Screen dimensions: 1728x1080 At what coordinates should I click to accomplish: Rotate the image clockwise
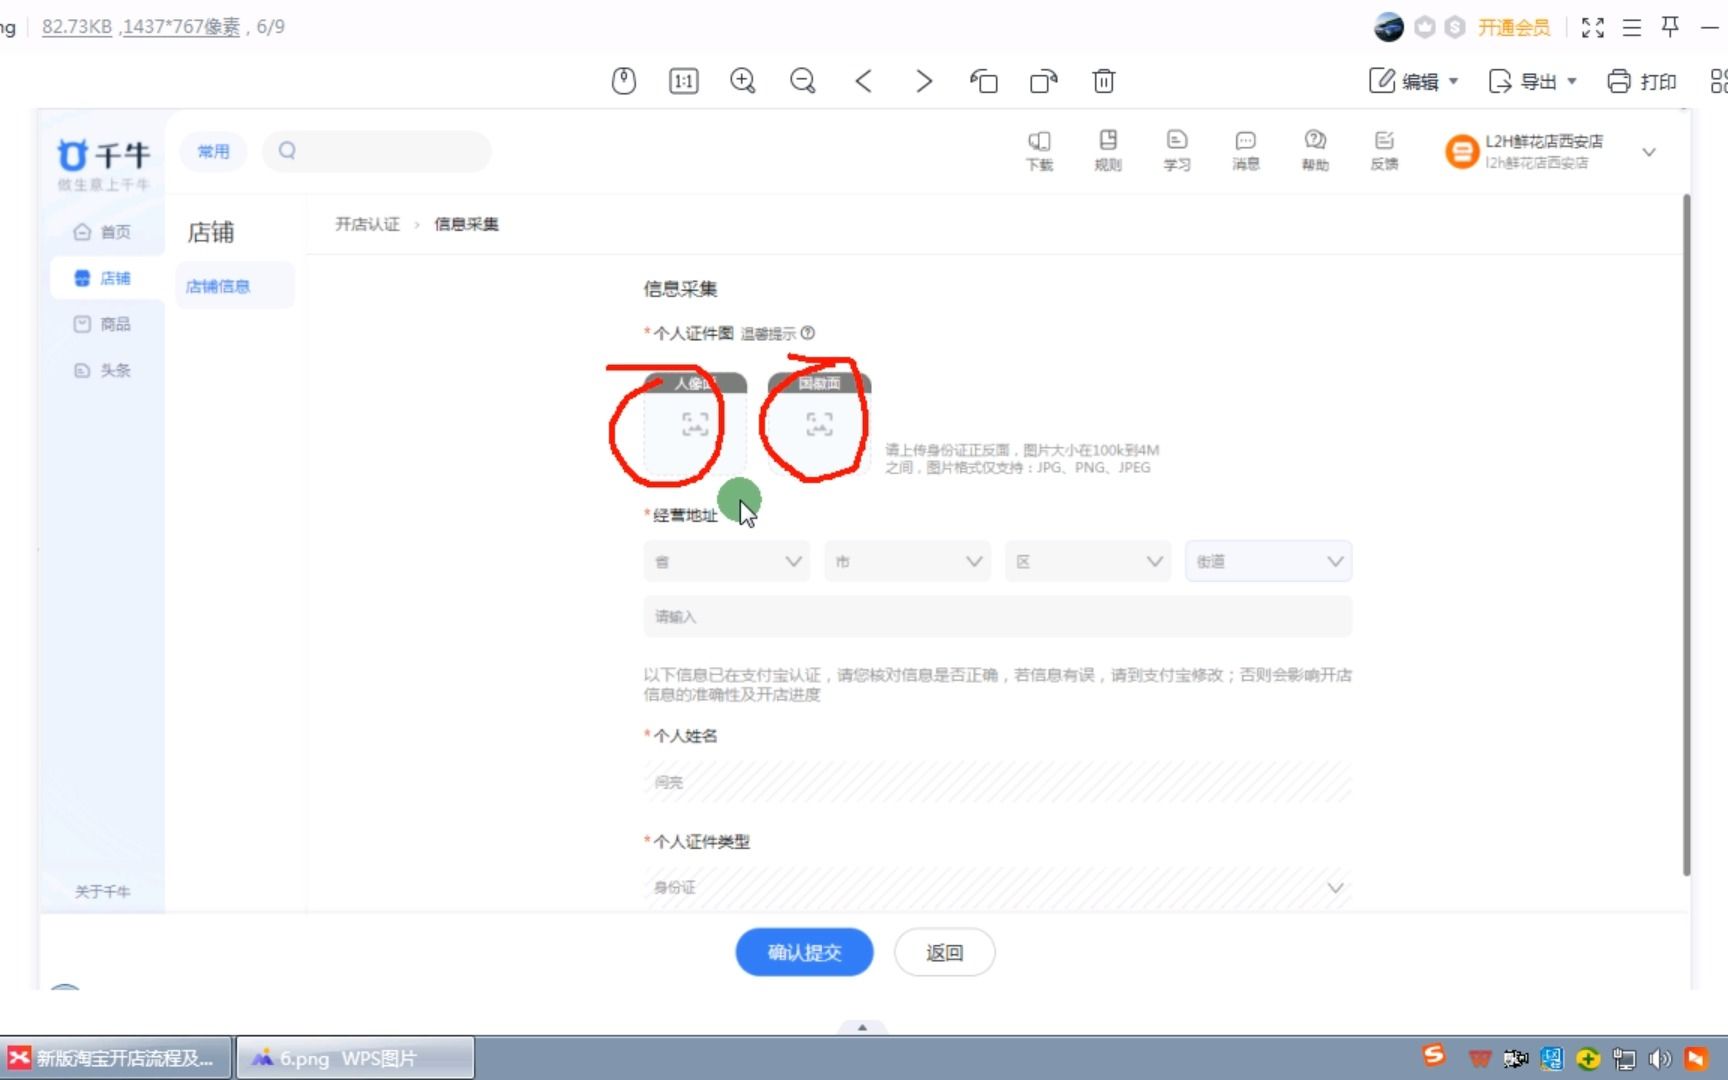click(1044, 81)
